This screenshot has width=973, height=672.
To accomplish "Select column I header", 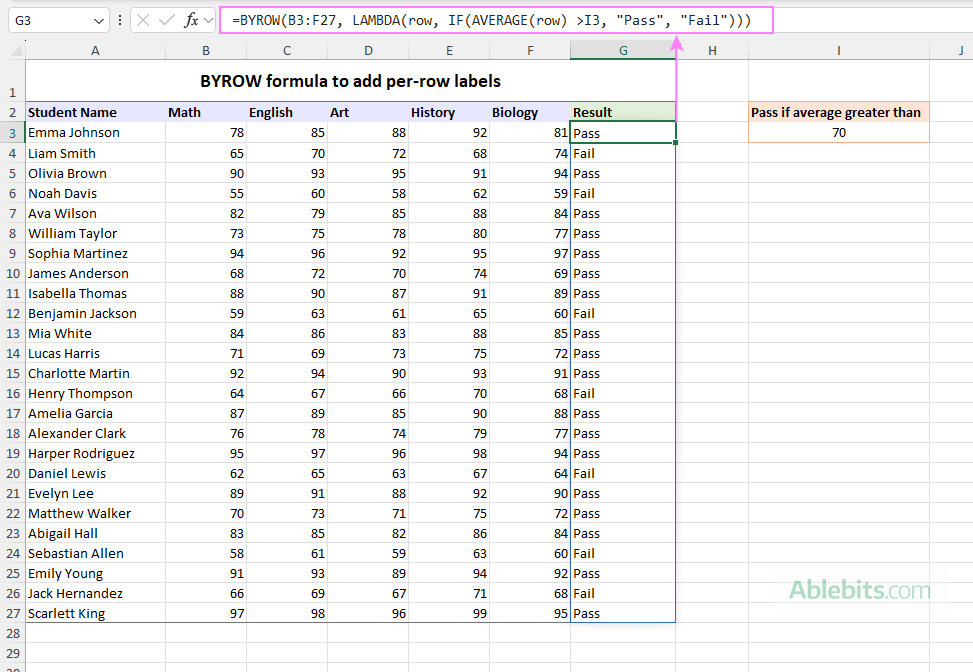I will coord(838,50).
